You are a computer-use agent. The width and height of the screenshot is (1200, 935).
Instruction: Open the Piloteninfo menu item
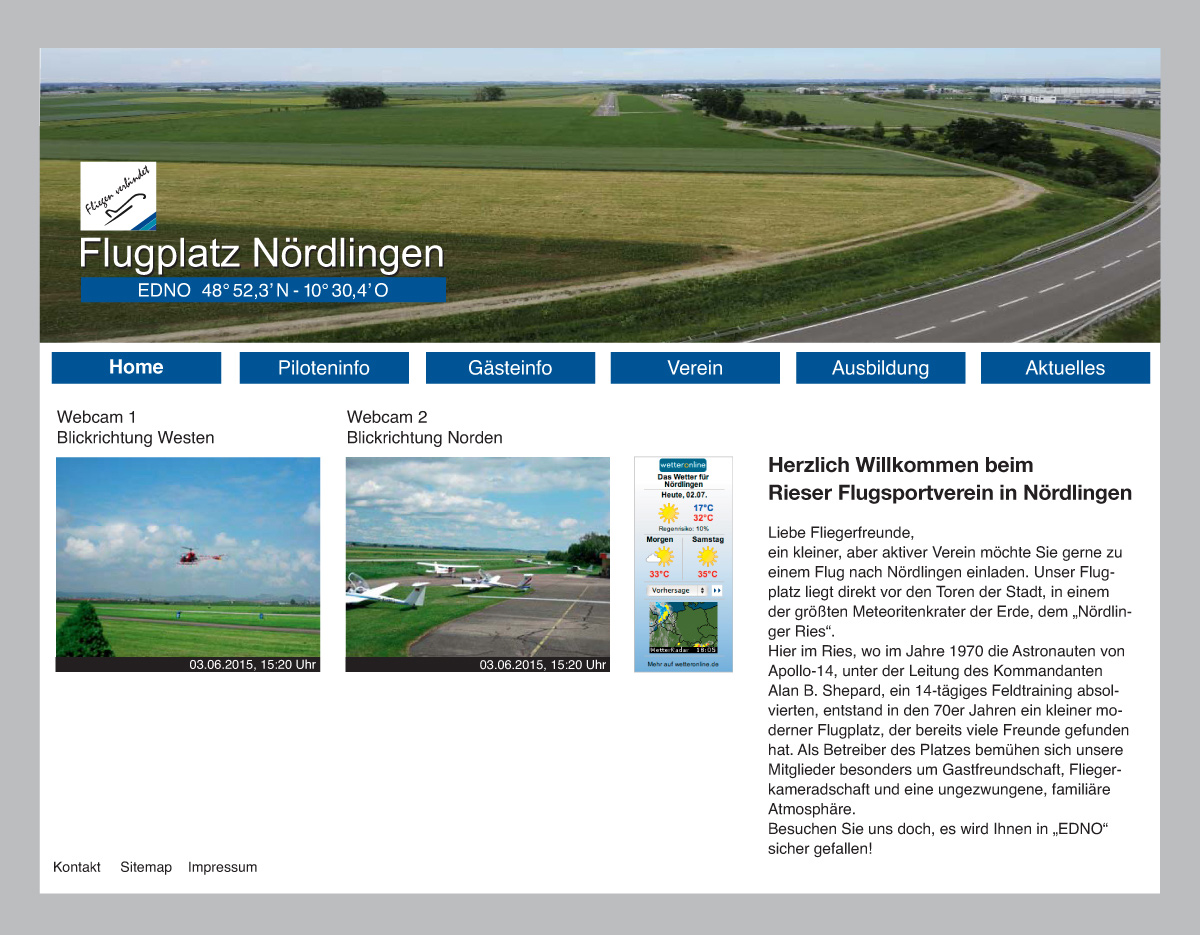click(x=324, y=368)
